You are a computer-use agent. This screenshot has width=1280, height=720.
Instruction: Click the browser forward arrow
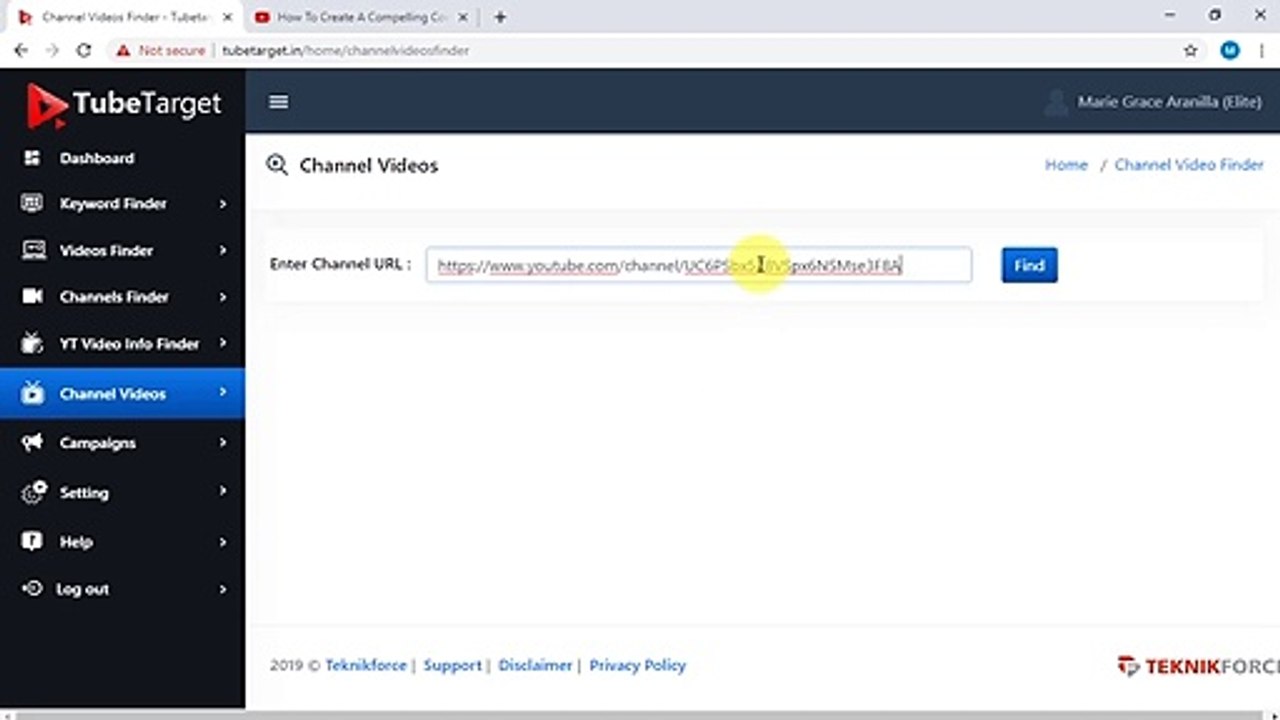52,50
